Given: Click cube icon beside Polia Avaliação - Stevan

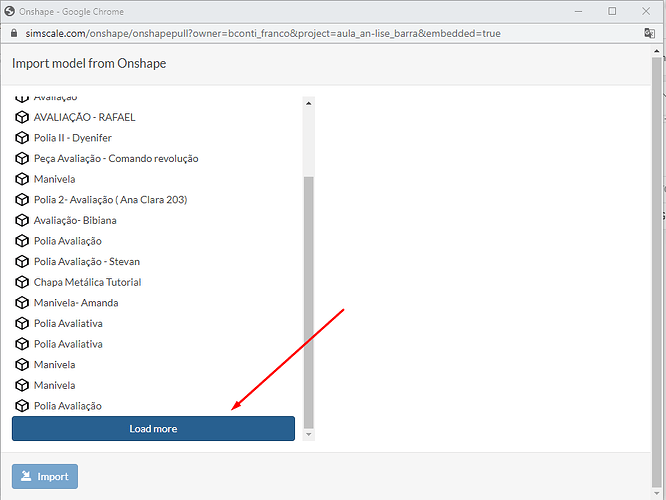Looking at the screenshot, I should [x=22, y=262].
